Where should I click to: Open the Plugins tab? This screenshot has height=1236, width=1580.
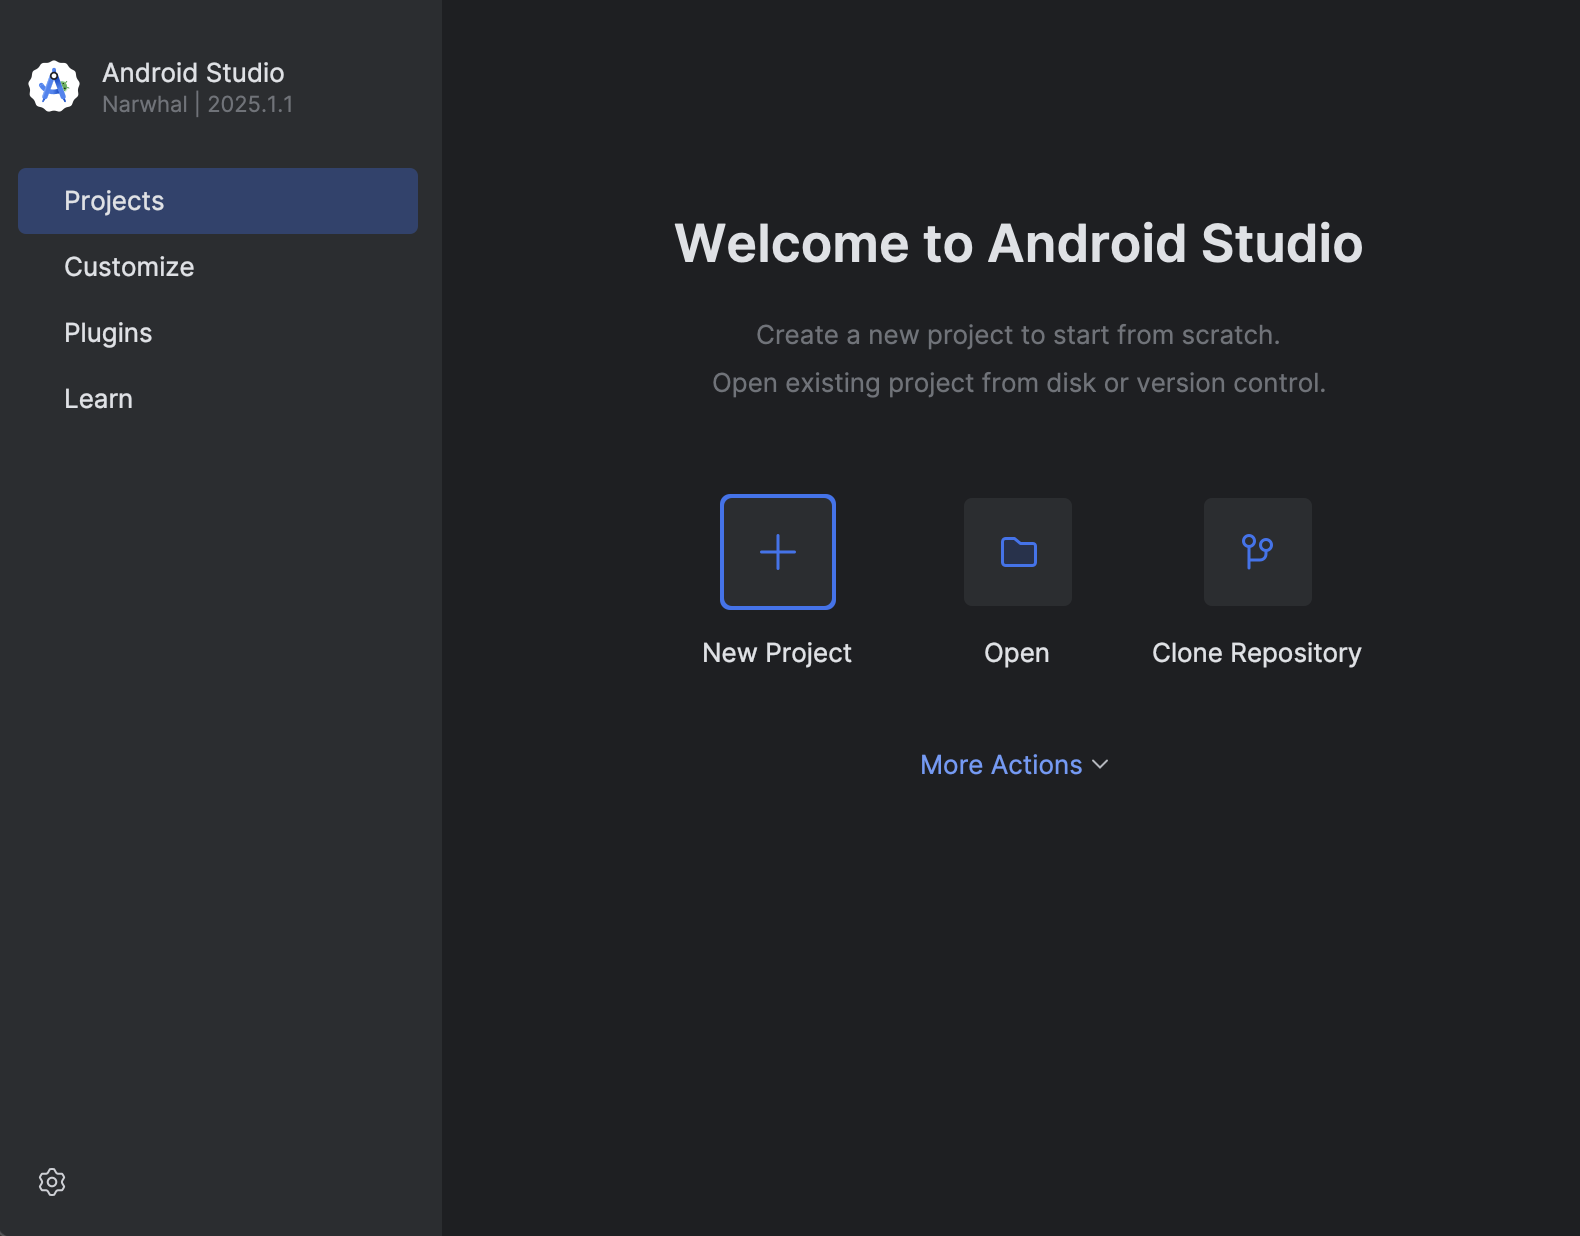point(218,333)
